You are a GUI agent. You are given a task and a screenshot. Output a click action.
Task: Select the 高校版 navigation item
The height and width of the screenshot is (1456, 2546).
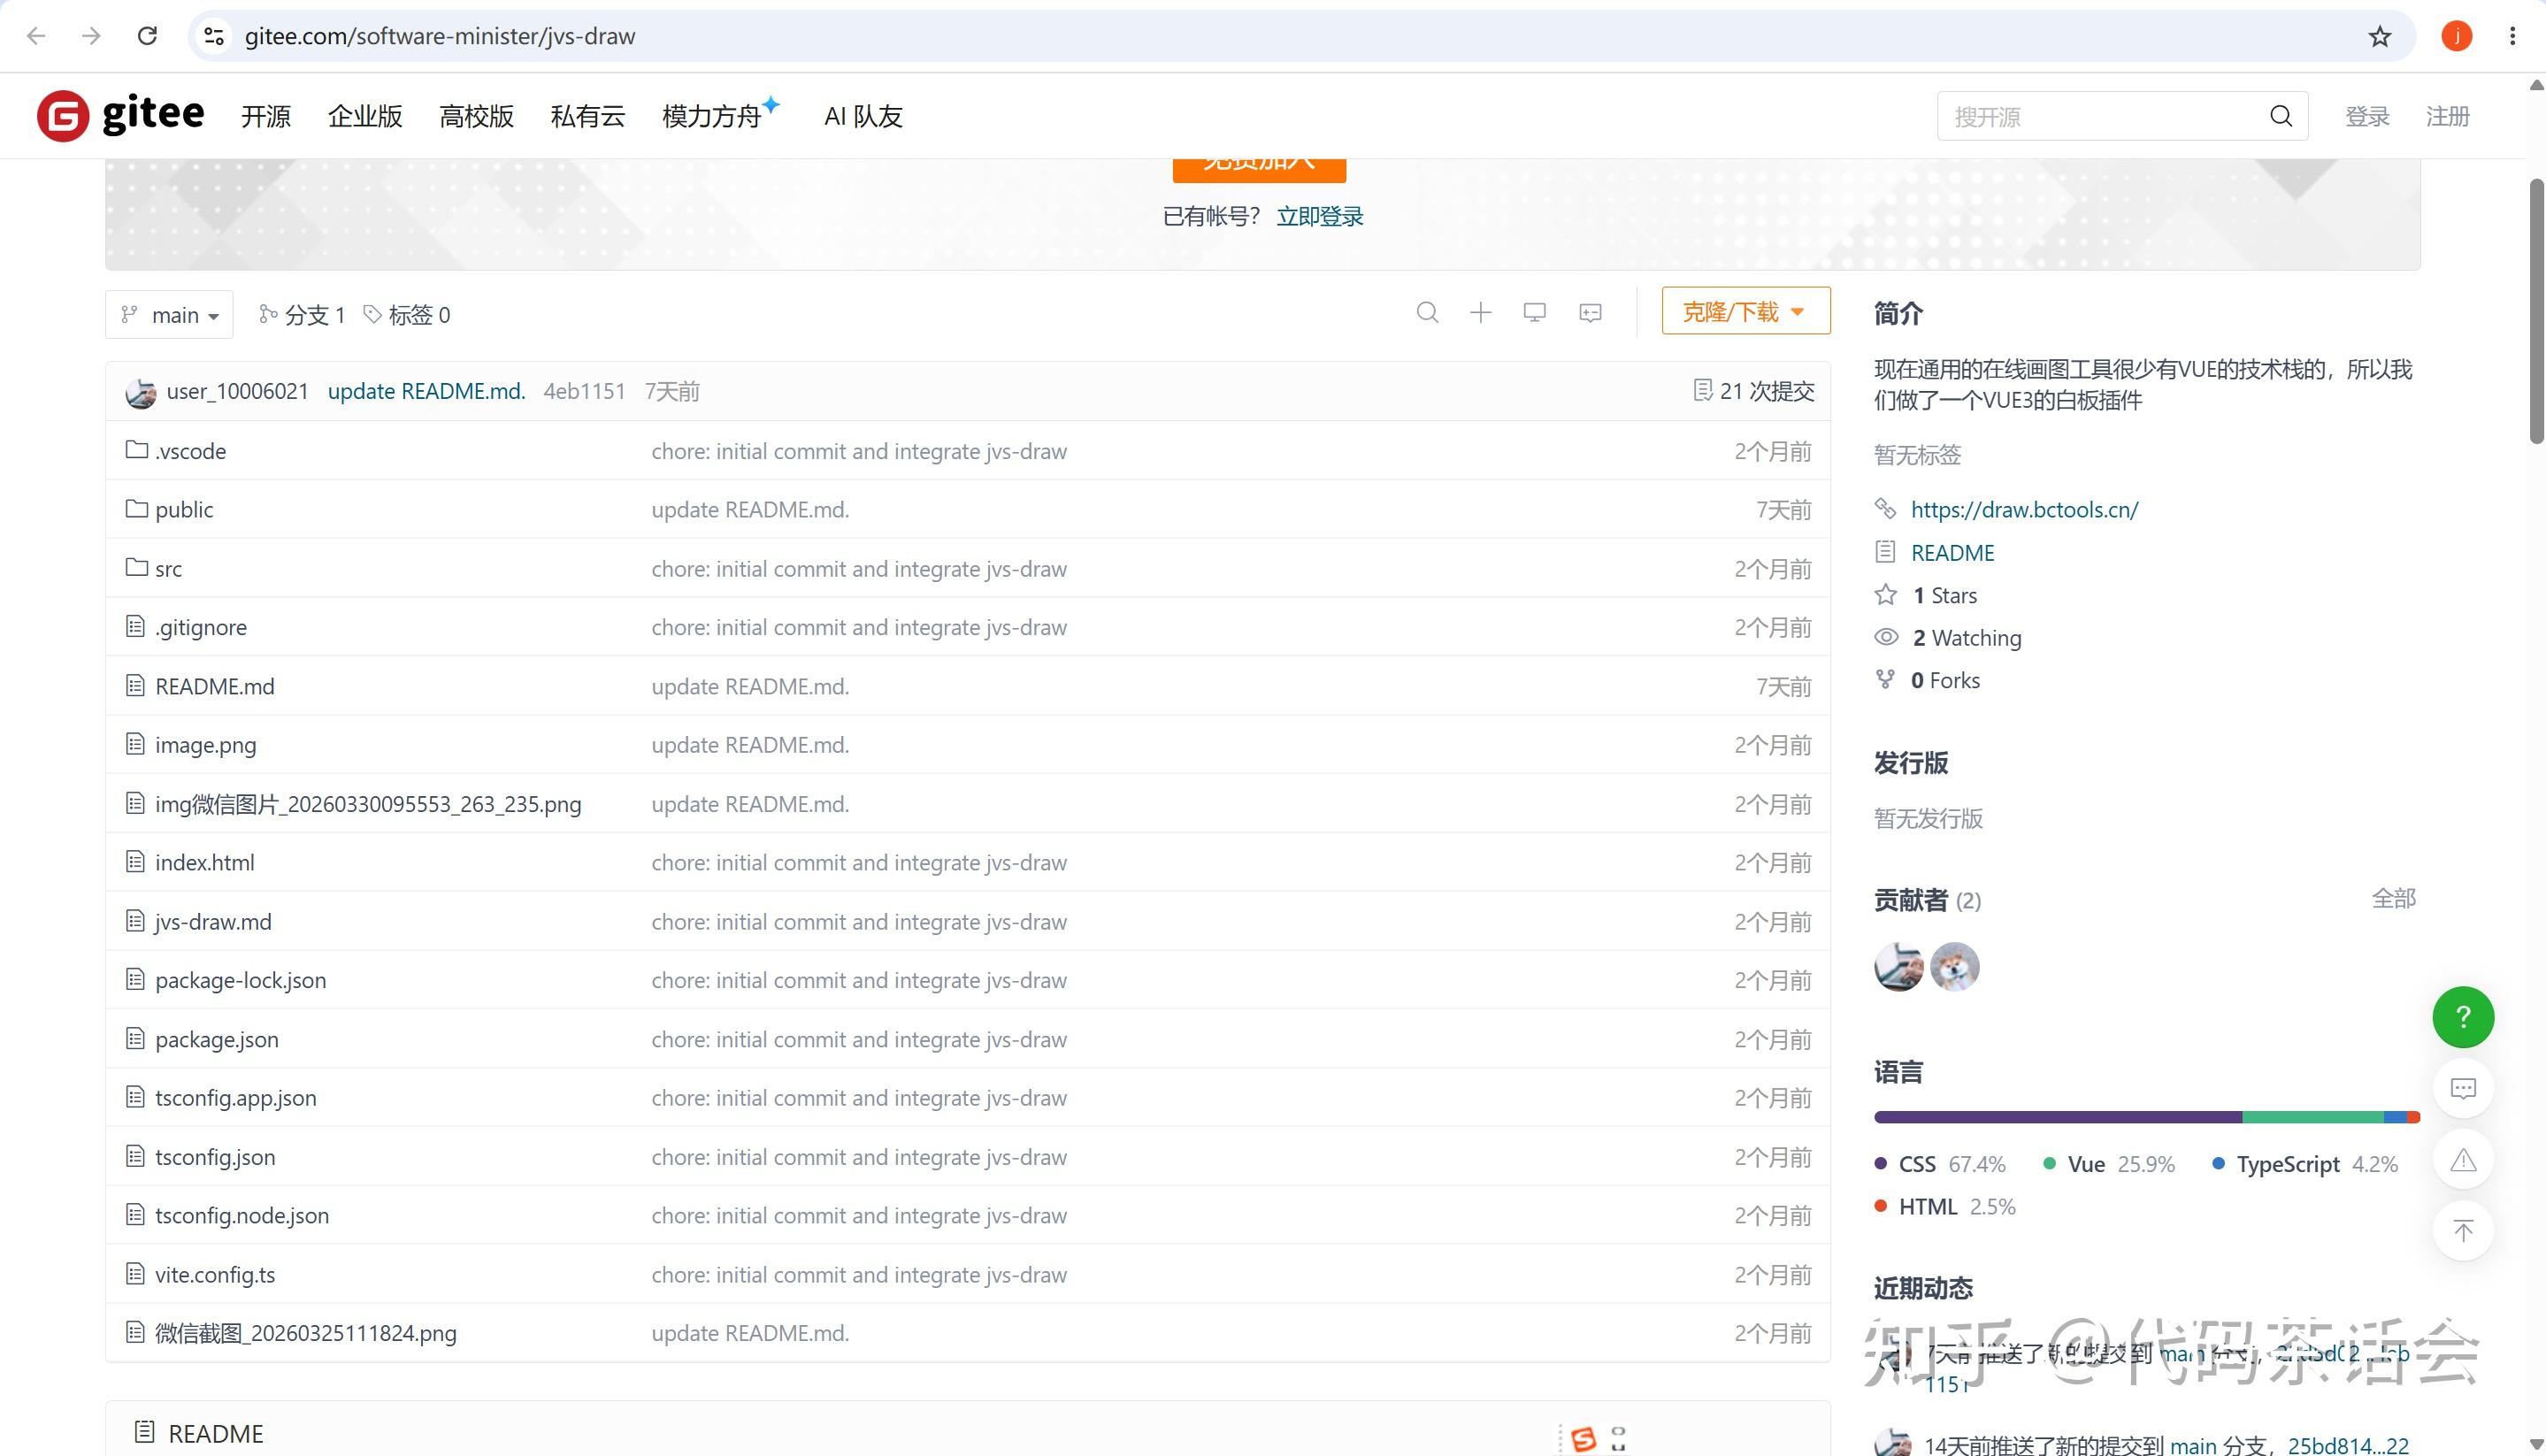[476, 116]
